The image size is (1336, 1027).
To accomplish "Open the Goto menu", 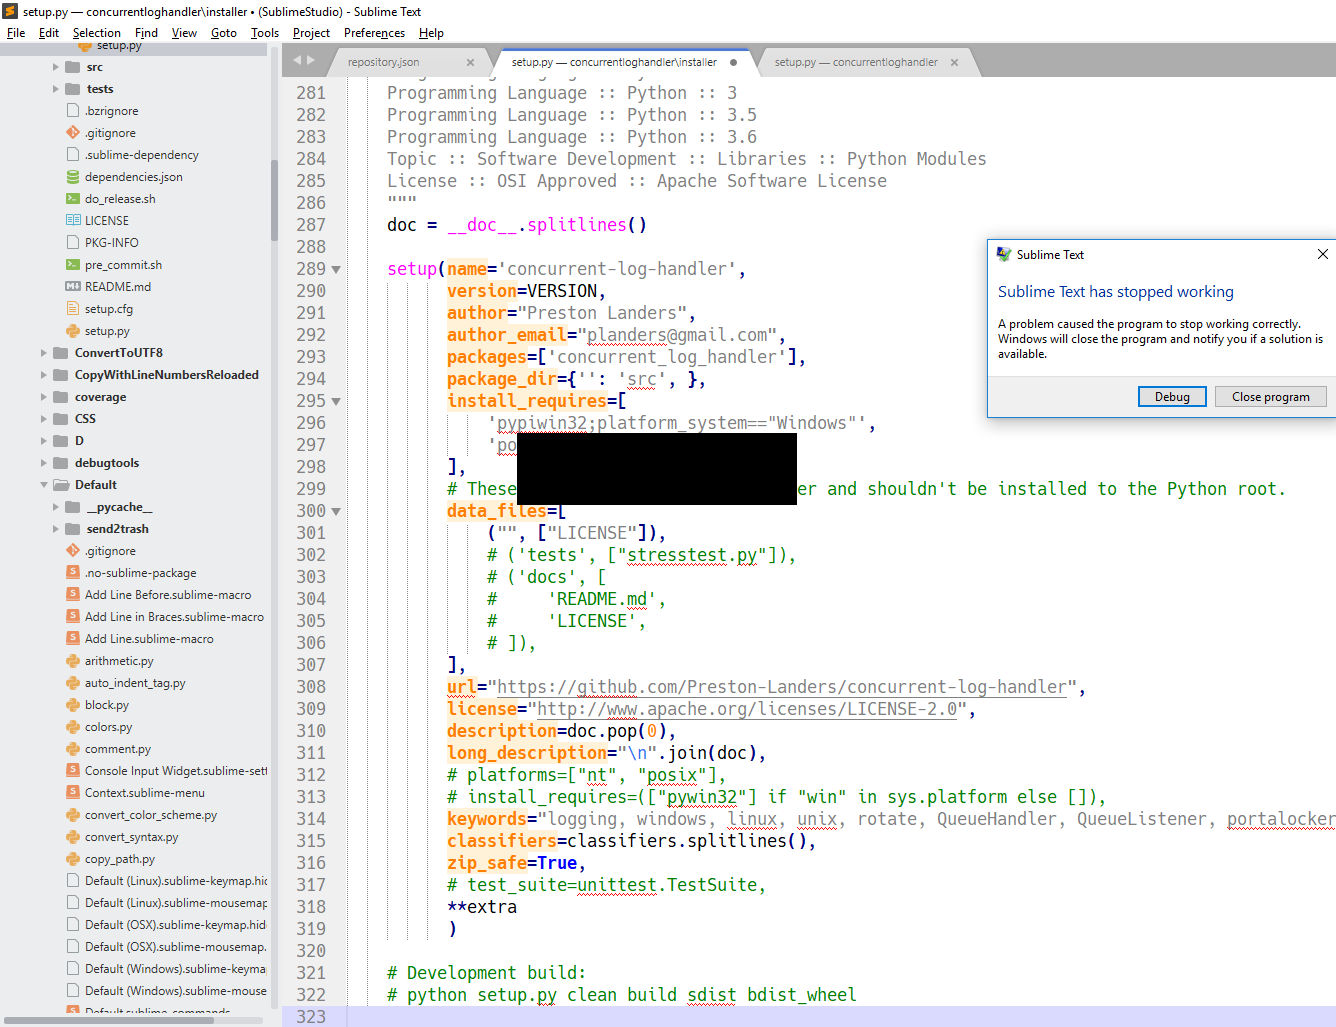I will tap(224, 33).
